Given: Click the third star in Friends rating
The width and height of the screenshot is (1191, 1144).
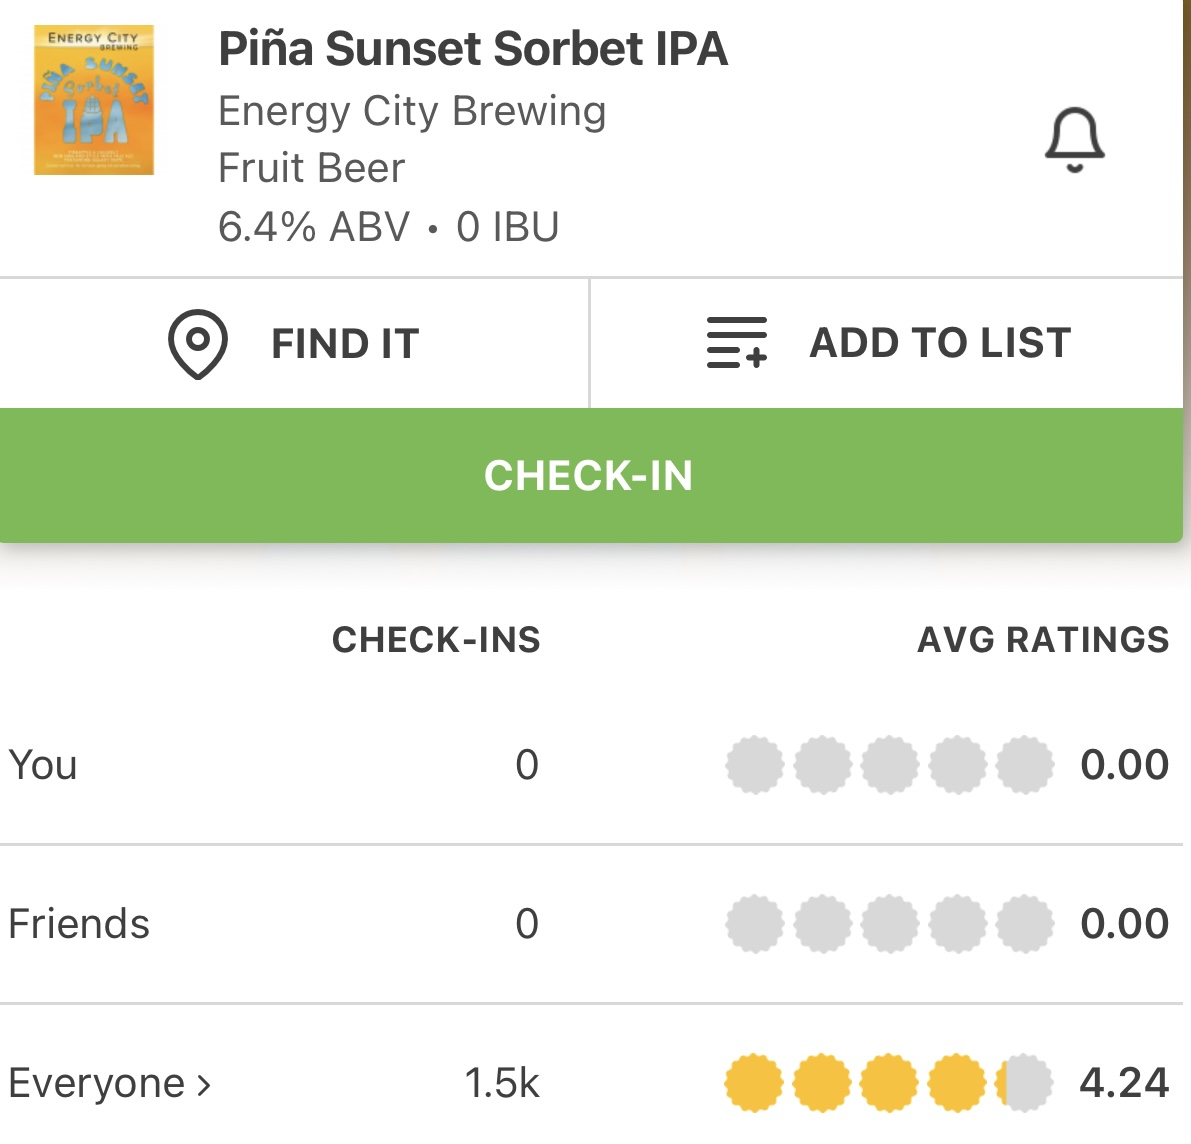Looking at the screenshot, I should pos(889,924).
